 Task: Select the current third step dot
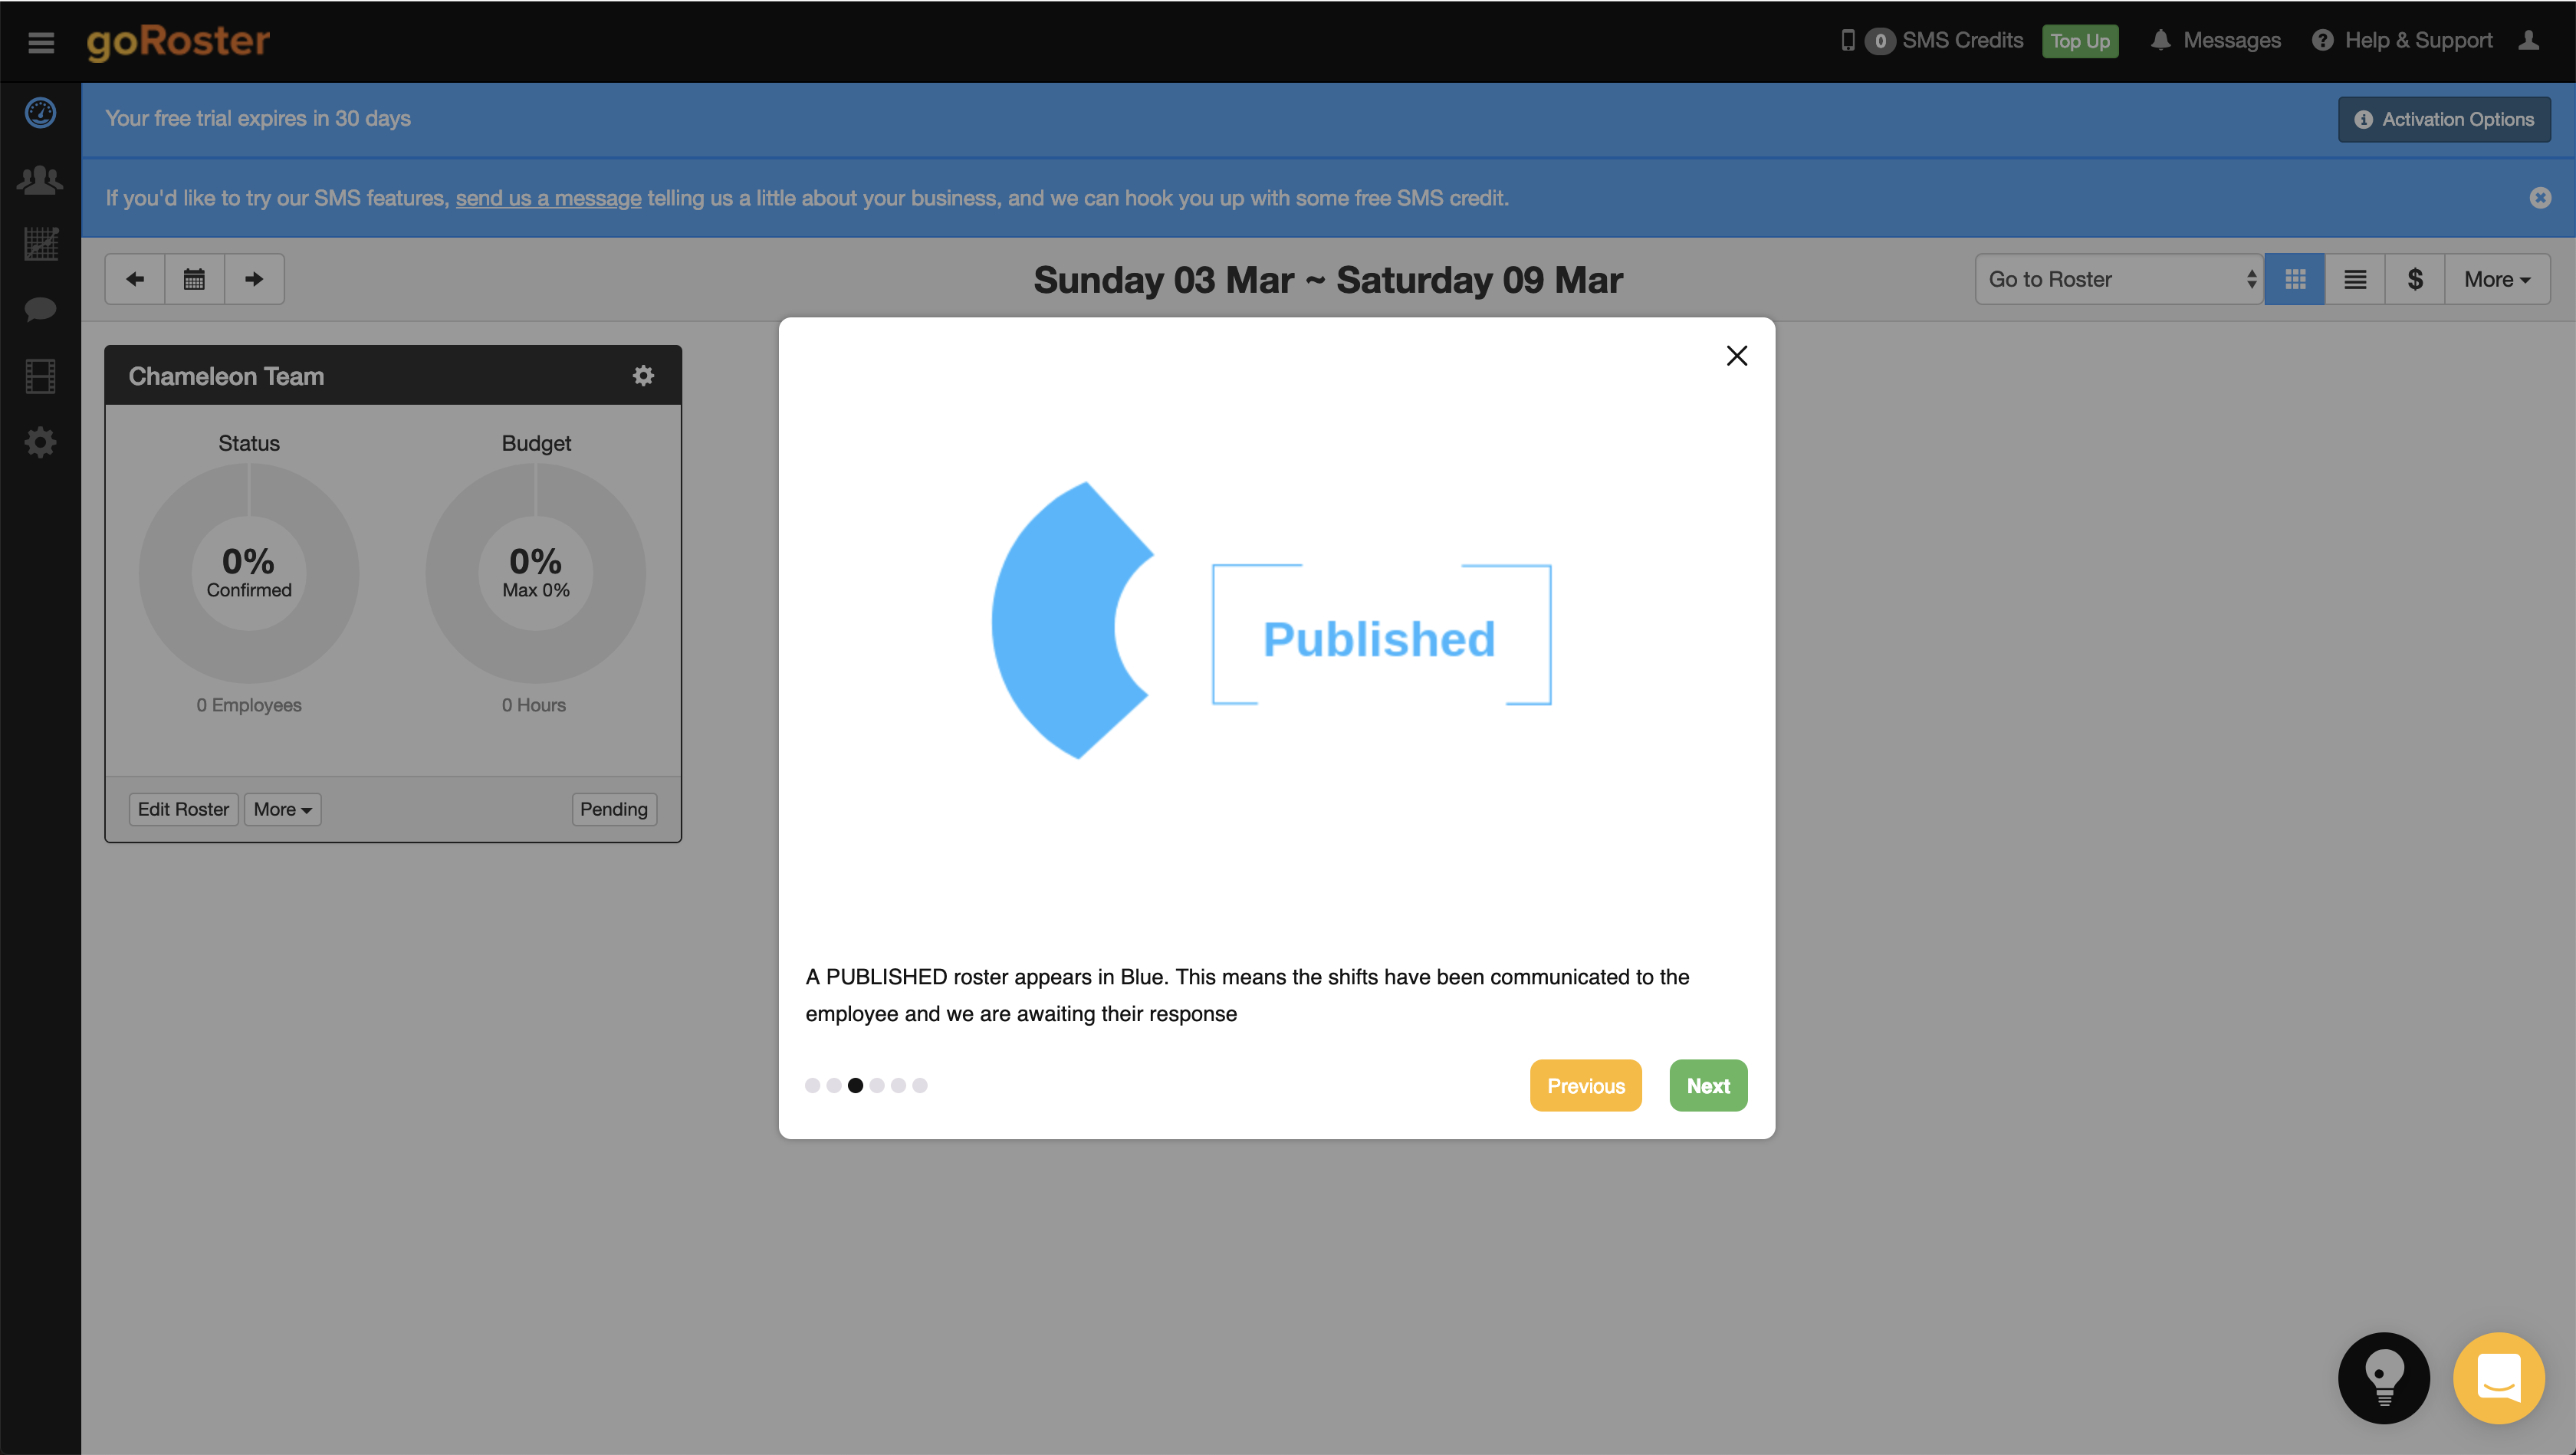[855, 1085]
